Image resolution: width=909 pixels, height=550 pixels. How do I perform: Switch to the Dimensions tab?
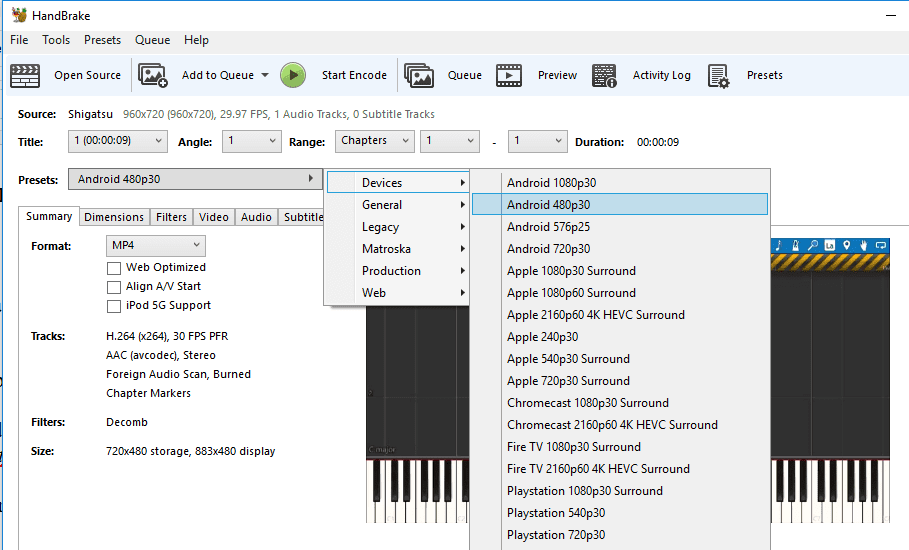[x=114, y=217]
